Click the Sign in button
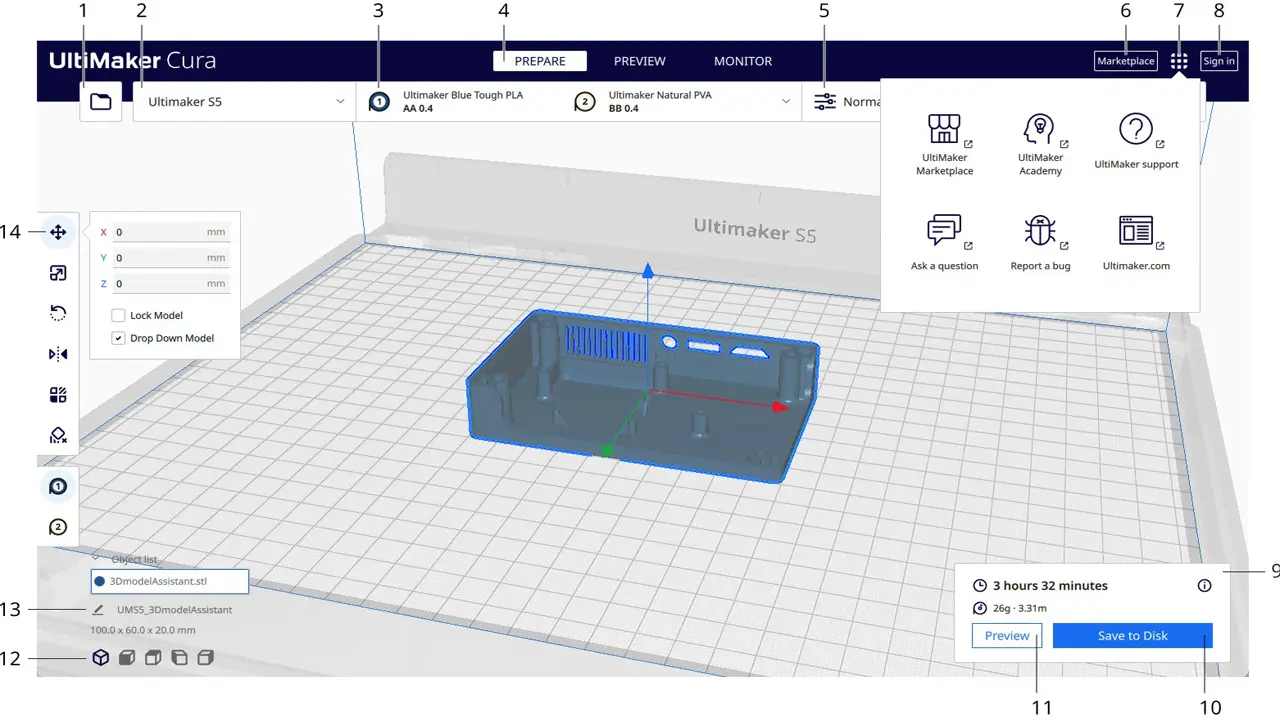This screenshot has height=720, width=1280. tap(1219, 61)
